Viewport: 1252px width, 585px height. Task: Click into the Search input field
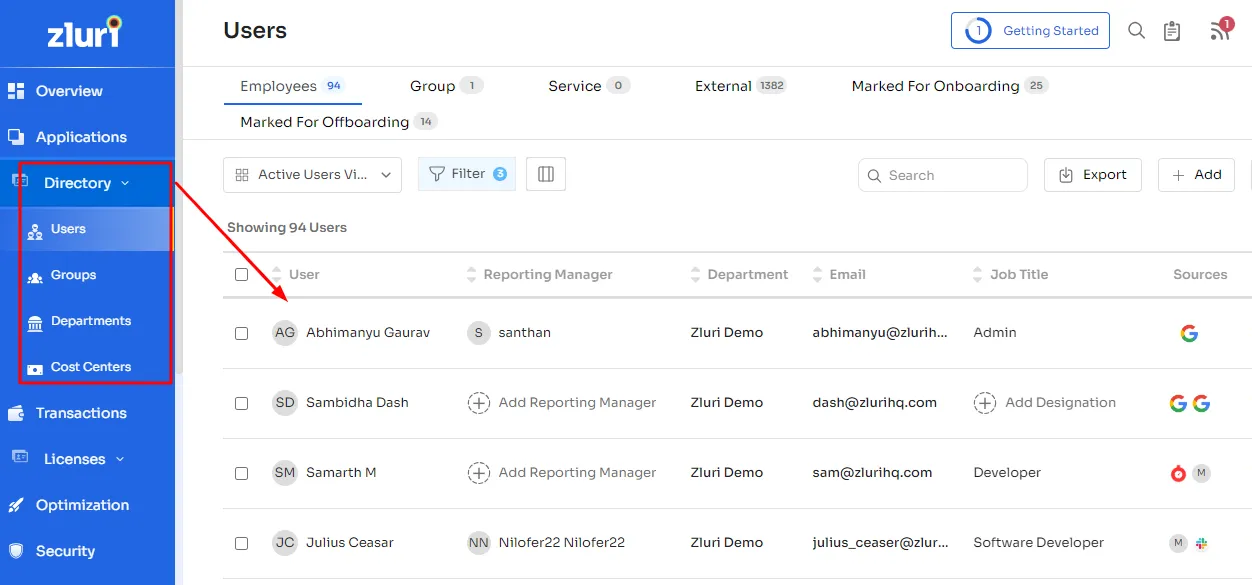943,175
